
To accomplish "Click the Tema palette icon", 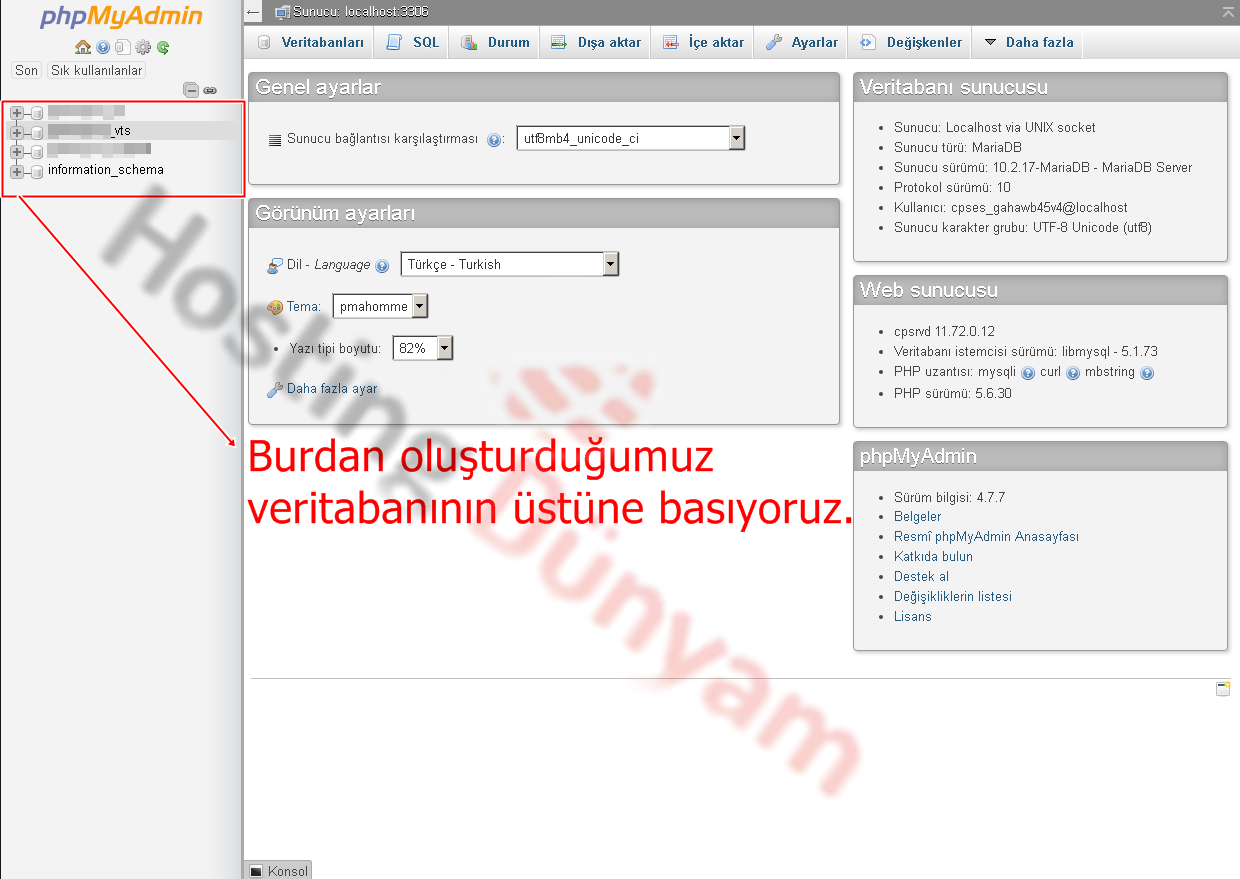I will coord(275,307).
